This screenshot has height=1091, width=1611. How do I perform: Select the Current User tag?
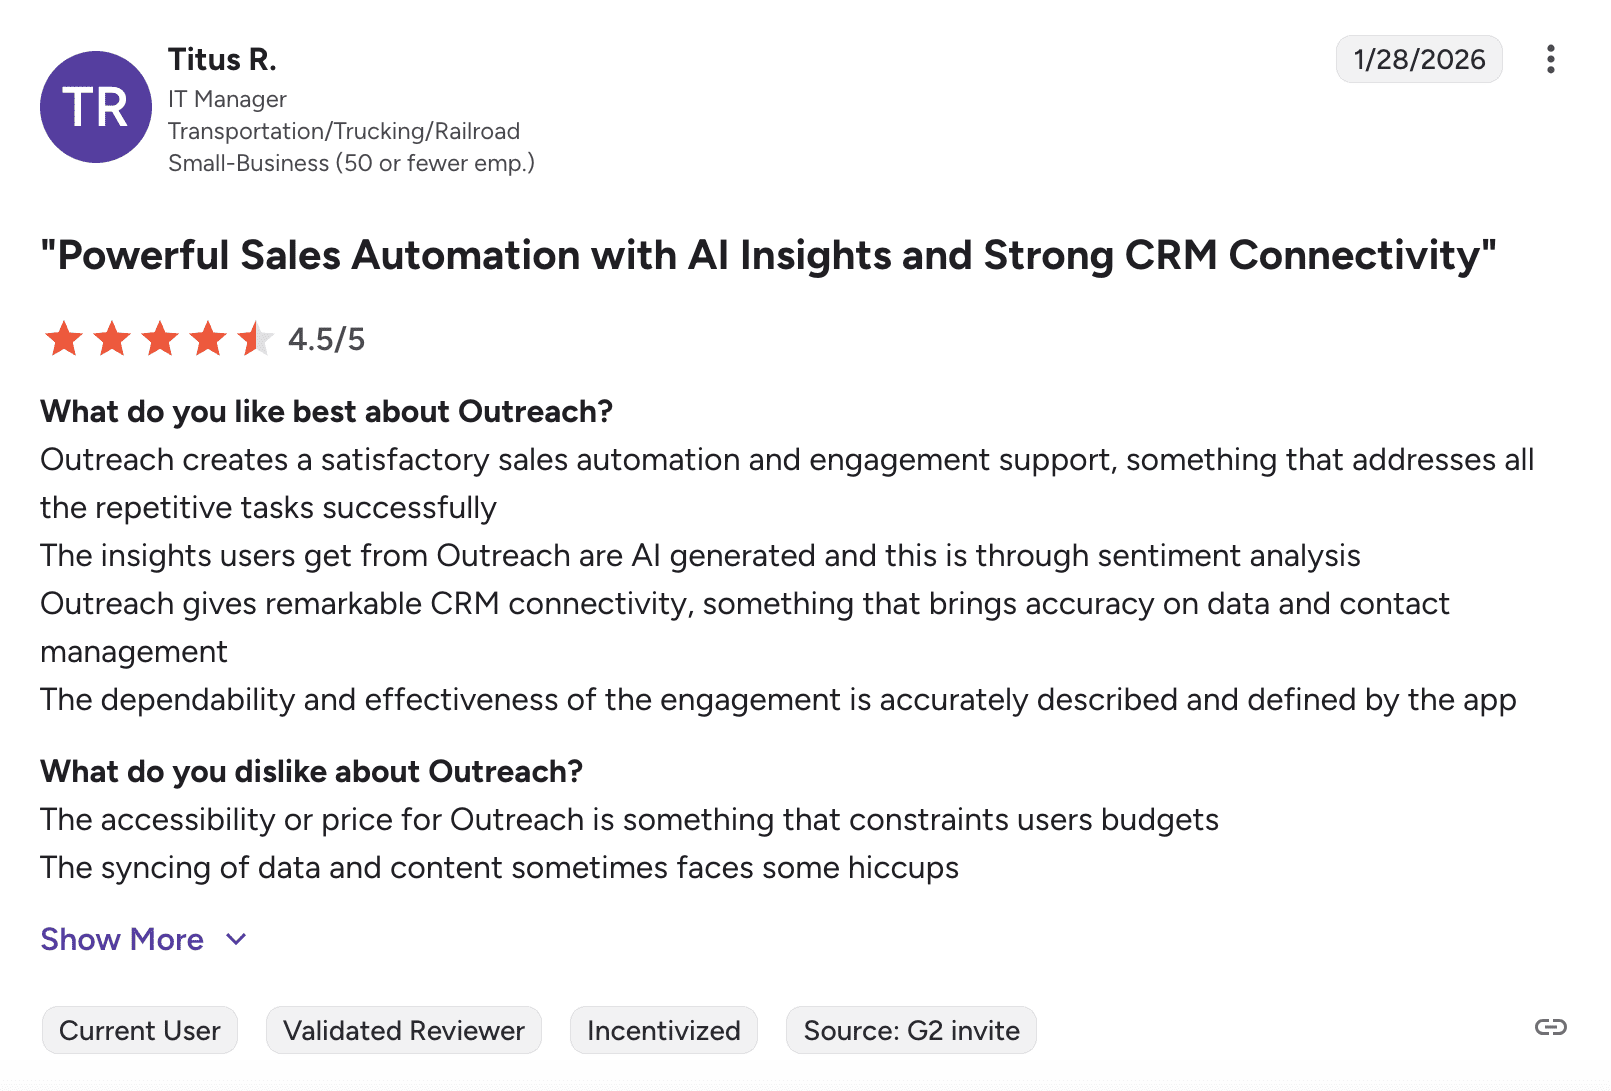(140, 1030)
